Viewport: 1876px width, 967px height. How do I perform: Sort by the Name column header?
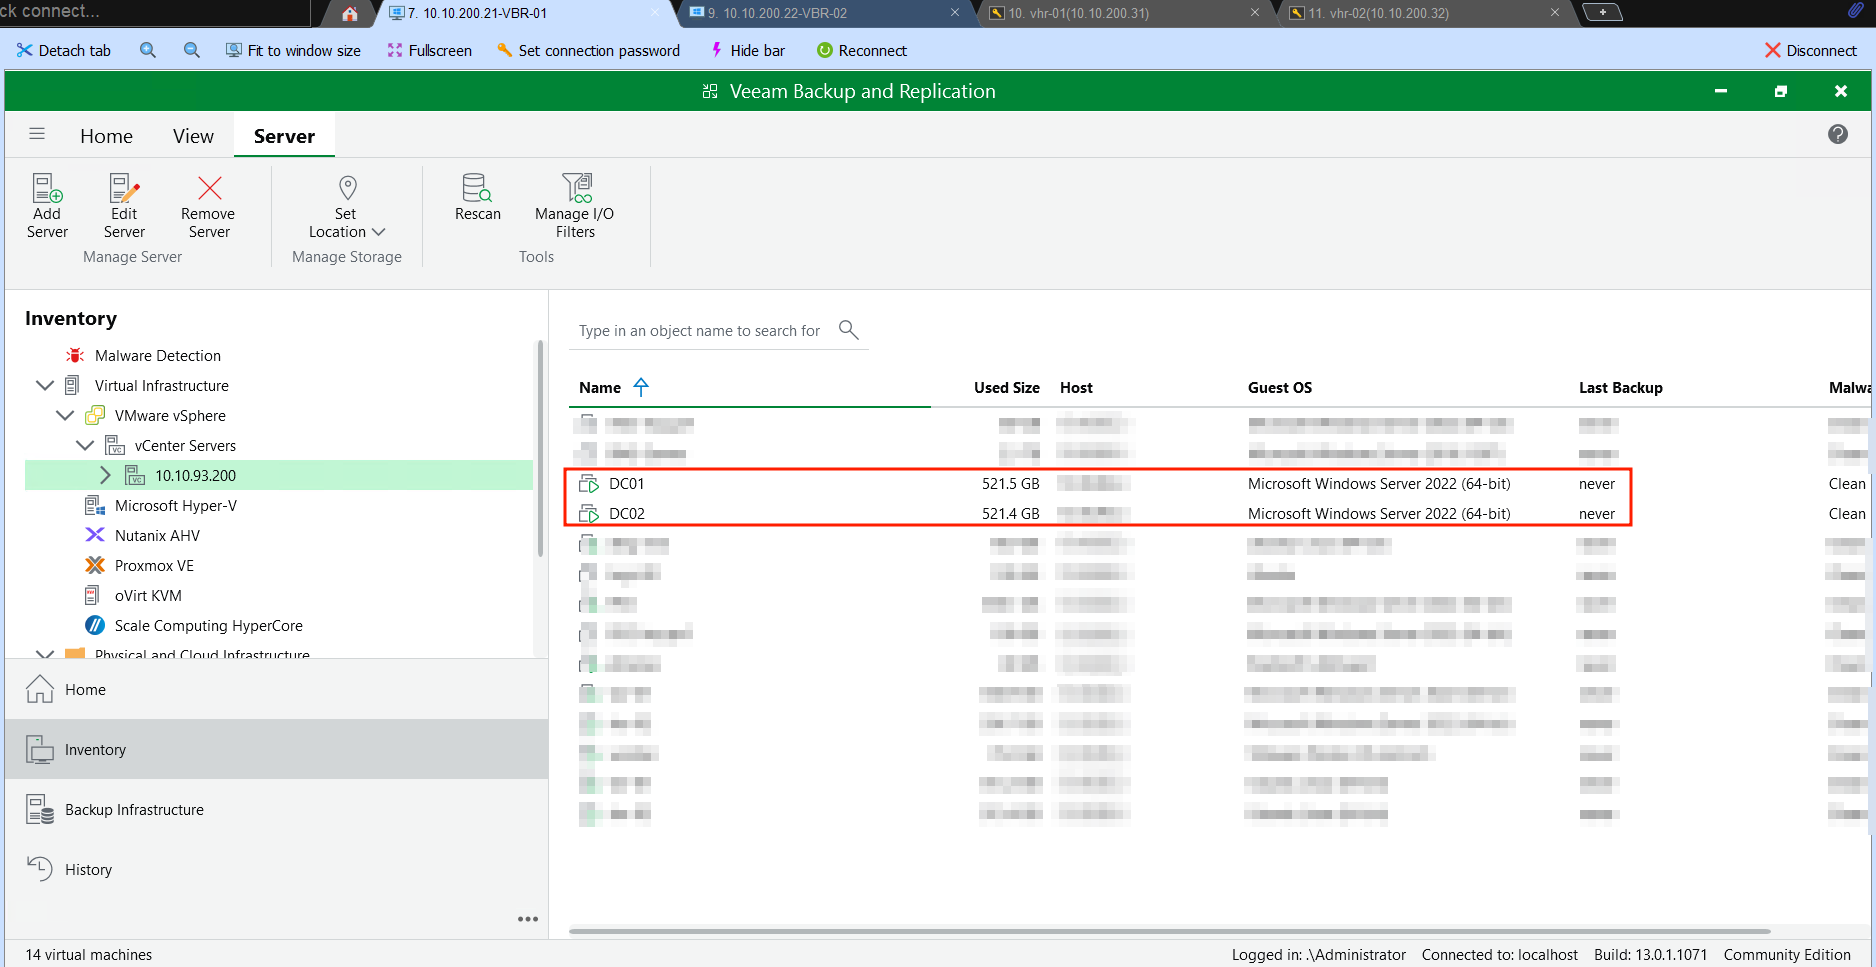(600, 388)
